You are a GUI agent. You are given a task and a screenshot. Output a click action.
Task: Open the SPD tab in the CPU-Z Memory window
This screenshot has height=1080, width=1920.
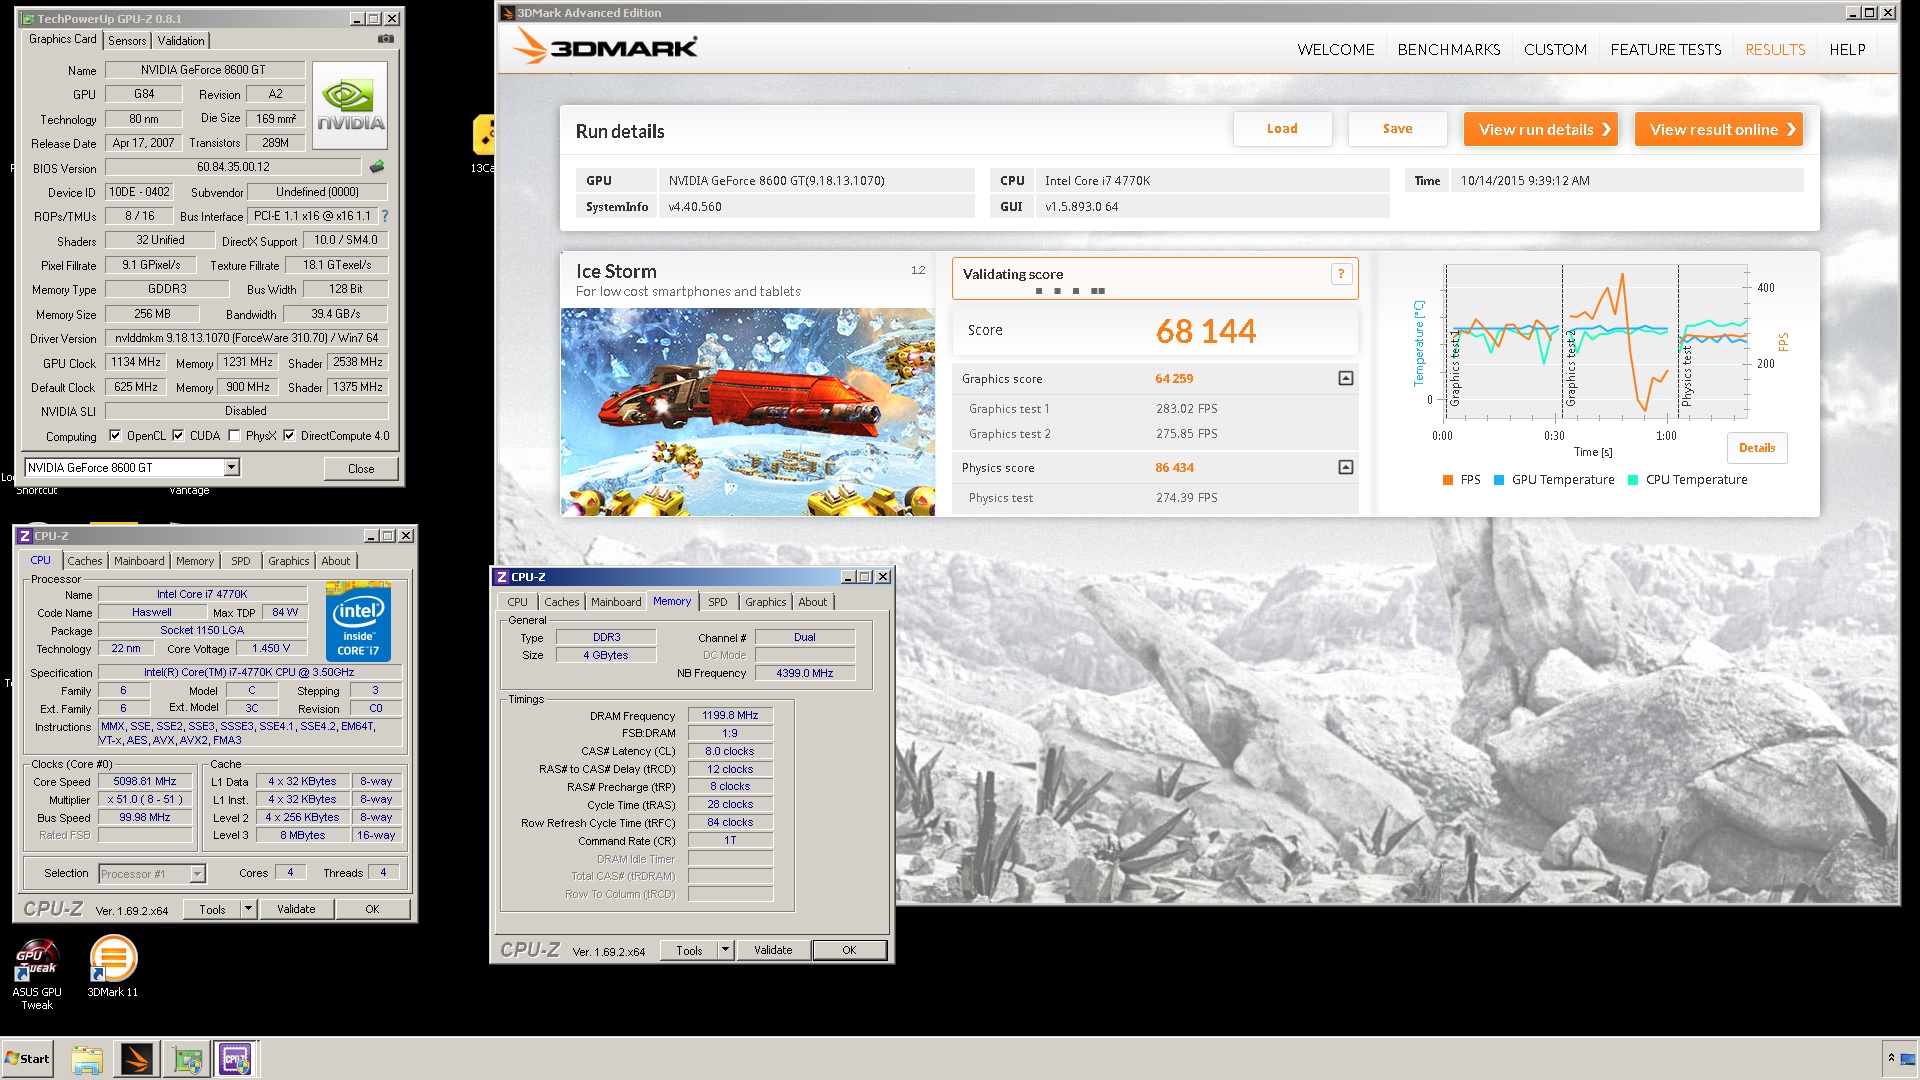[718, 602]
